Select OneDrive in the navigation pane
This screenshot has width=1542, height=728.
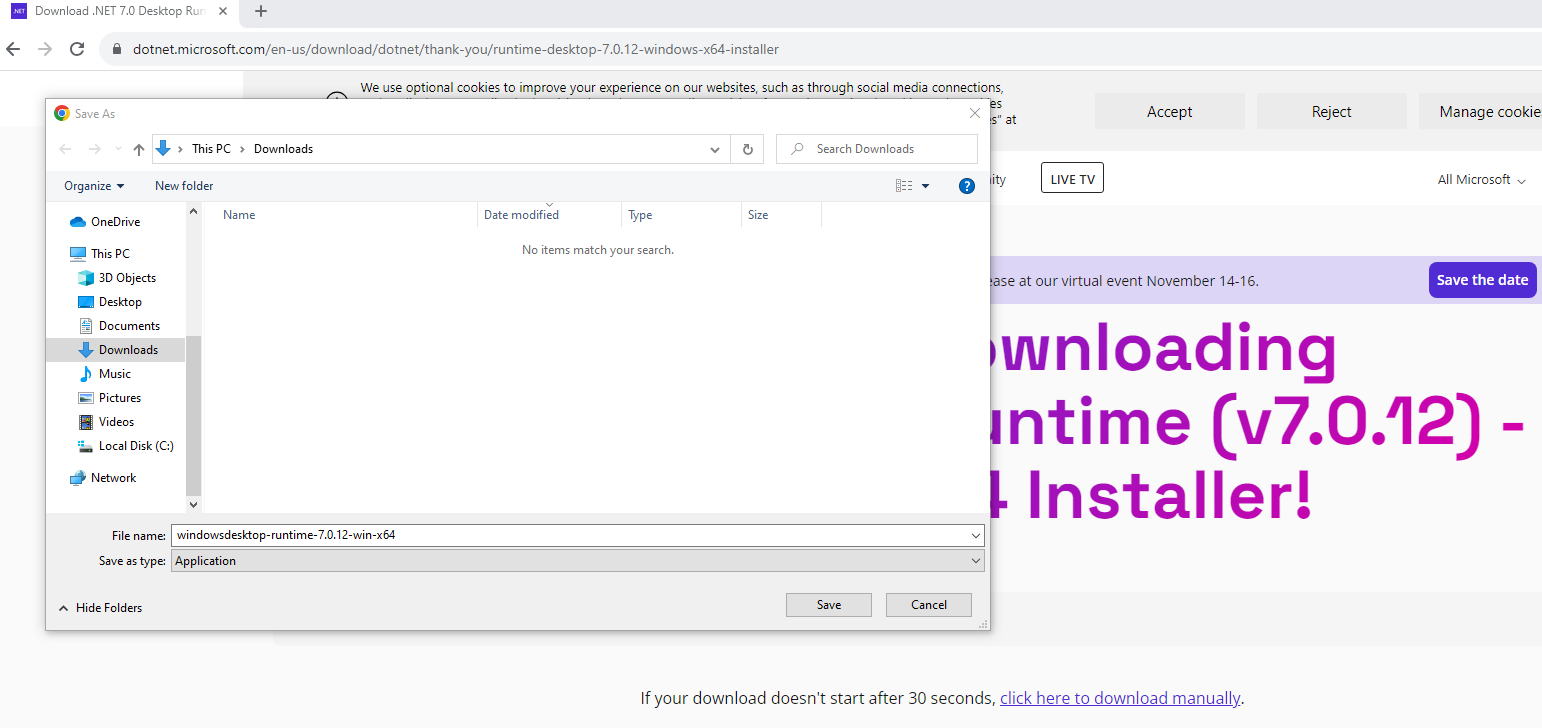115,222
